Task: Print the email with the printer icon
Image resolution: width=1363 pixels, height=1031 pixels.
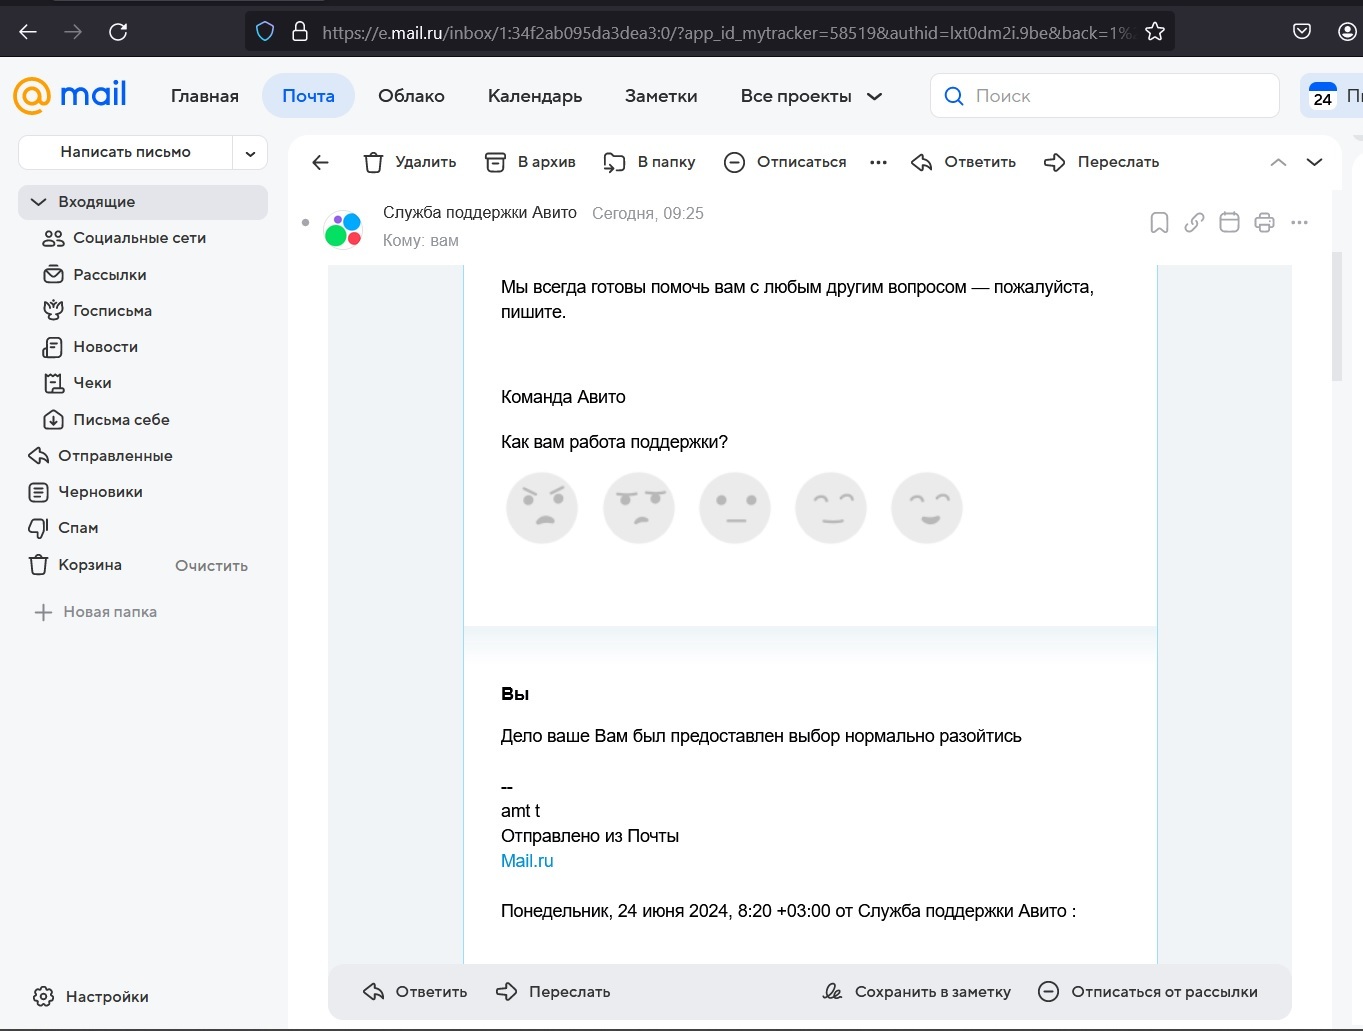Action: click(1264, 223)
